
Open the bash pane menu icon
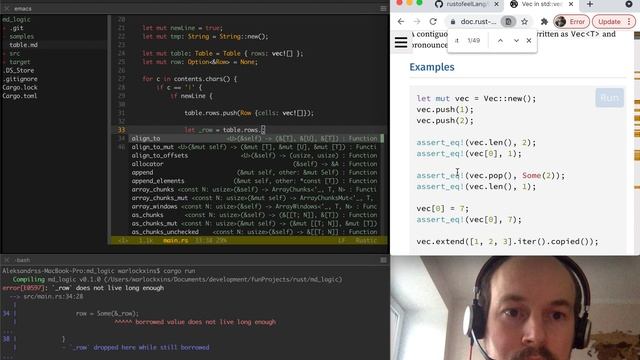384,260
